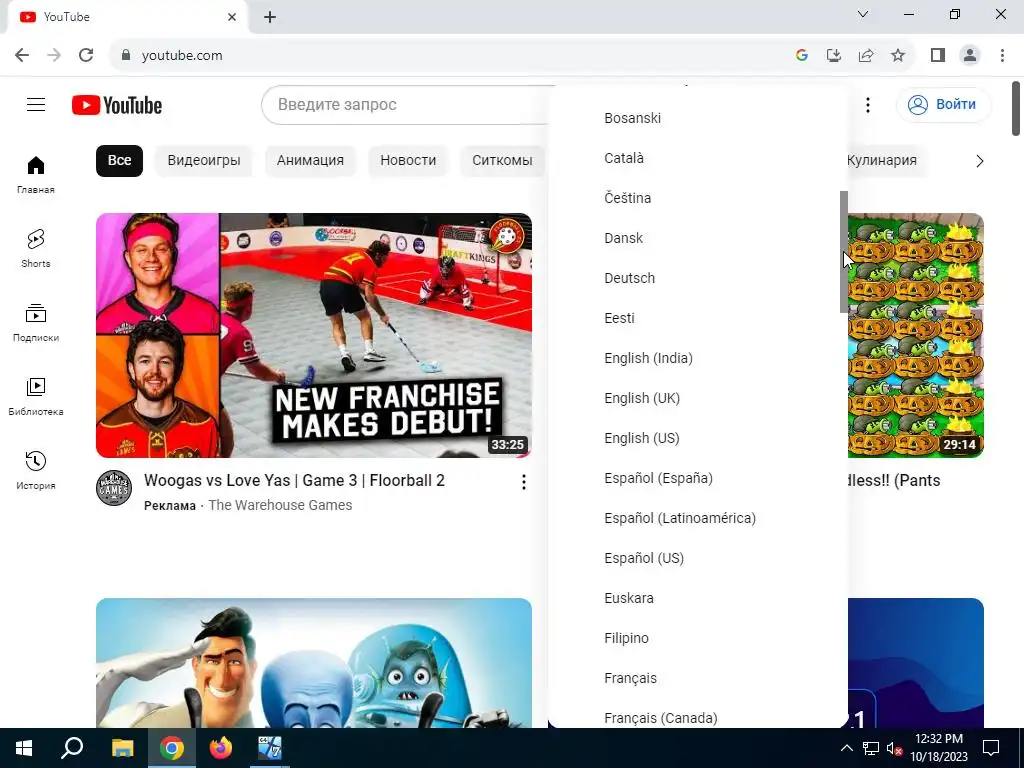Open the Windows Start menu
Screen dimensions: 1024x768
24,748
